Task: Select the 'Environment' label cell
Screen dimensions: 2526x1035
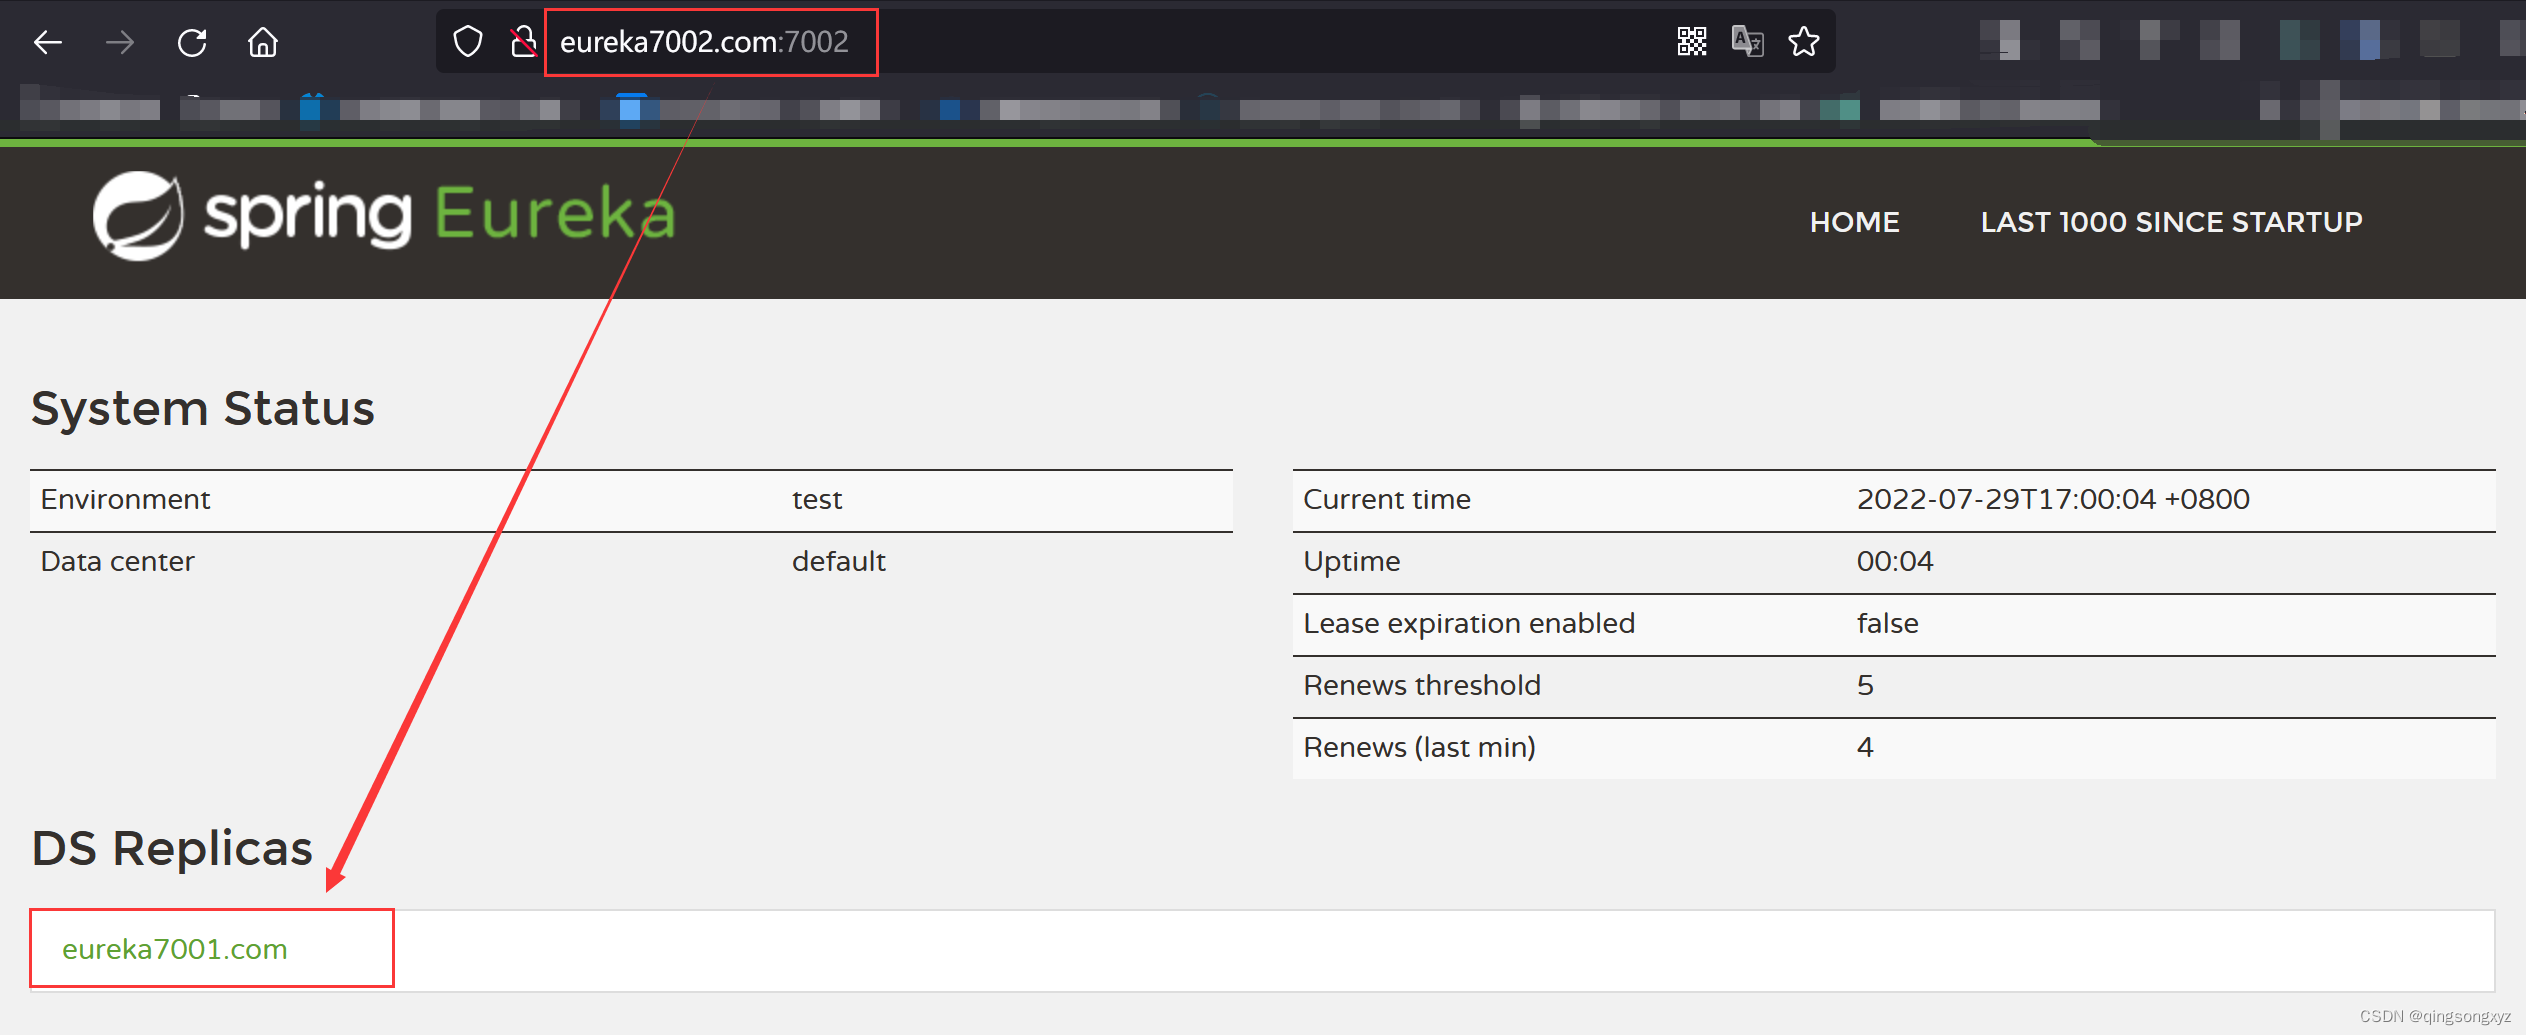Action: click(x=125, y=499)
